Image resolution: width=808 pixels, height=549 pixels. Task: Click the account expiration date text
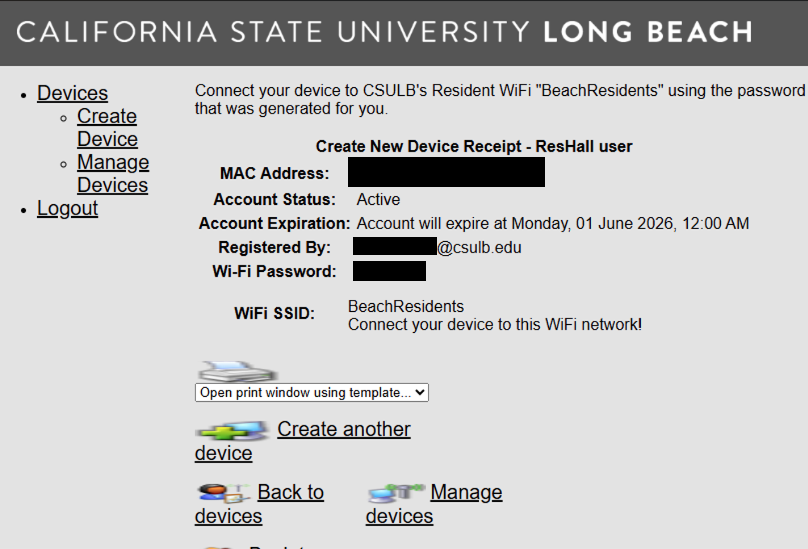pyautogui.click(x=553, y=223)
